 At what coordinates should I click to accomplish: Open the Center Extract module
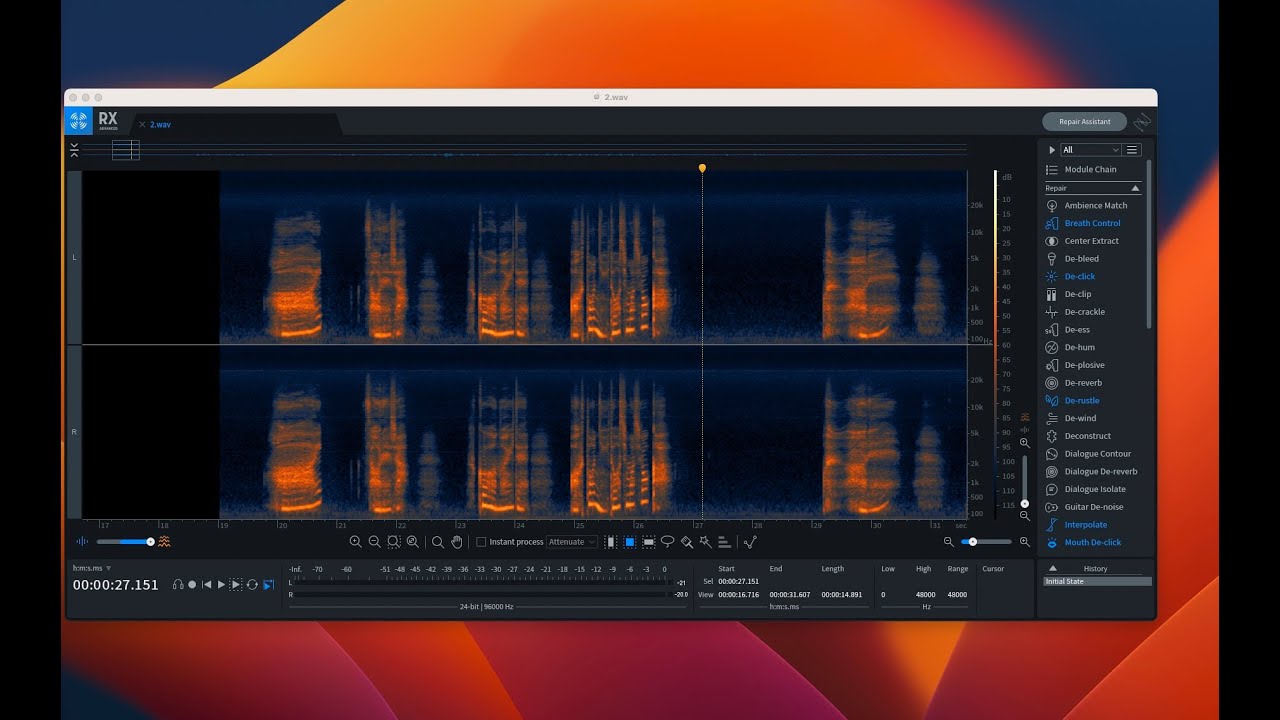click(1091, 241)
